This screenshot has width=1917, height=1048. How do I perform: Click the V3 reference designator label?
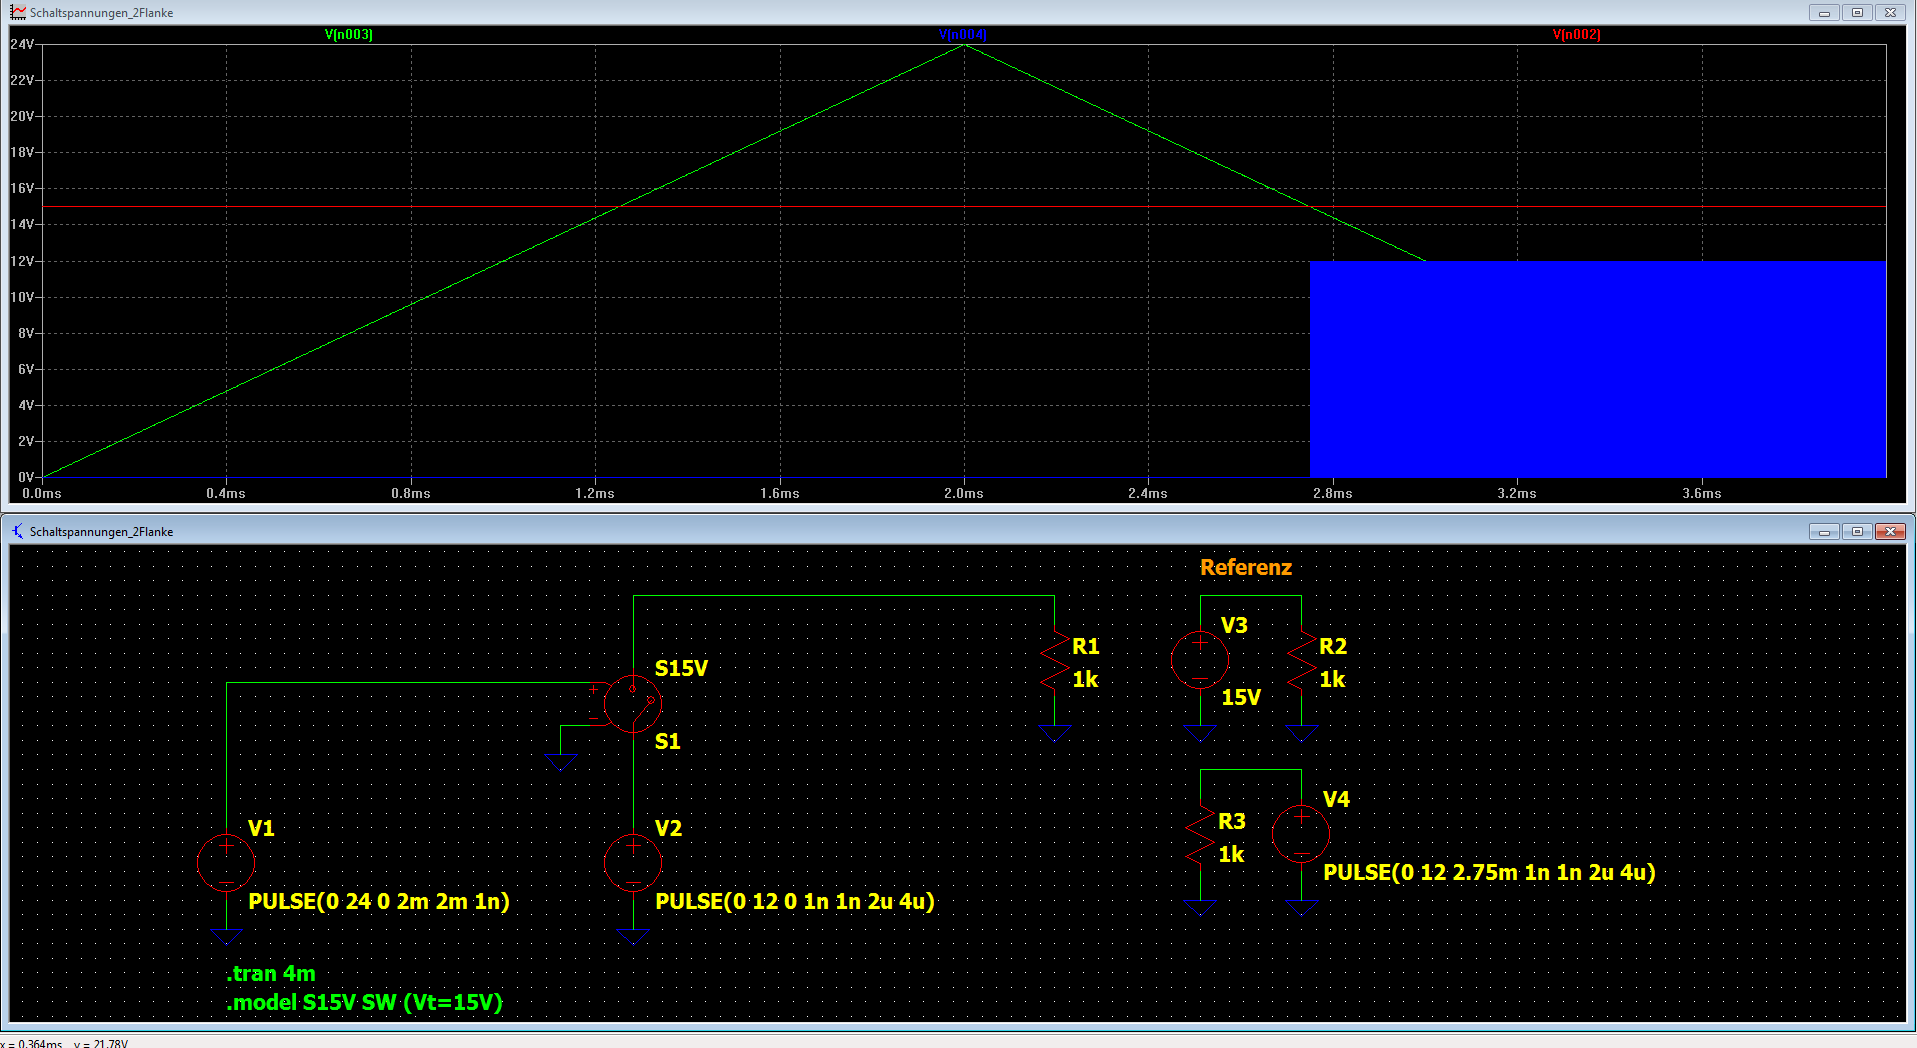(x=1234, y=625)
